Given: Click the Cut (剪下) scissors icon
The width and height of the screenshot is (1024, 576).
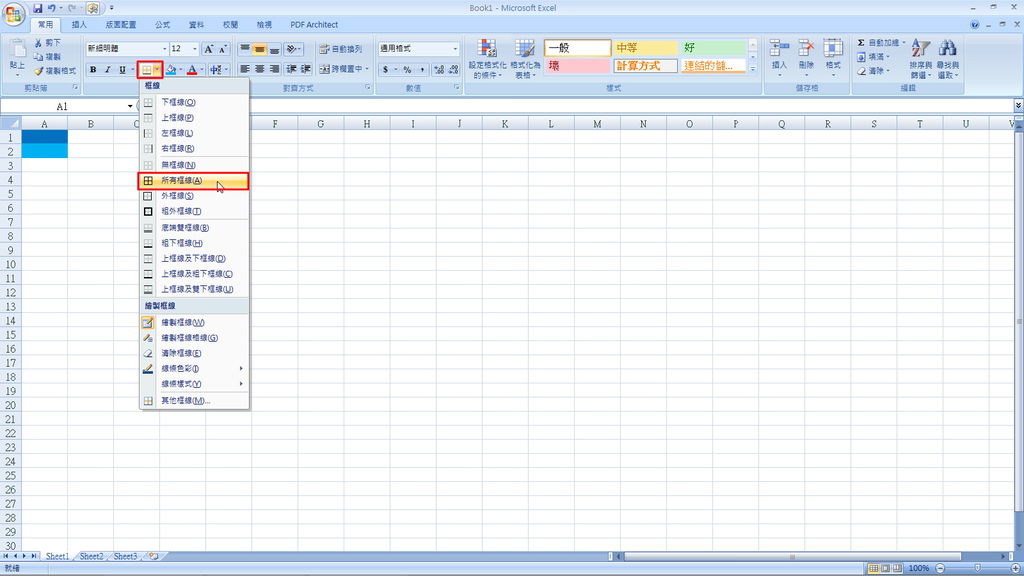Looking at the screenshot, I should click(39, 42).
